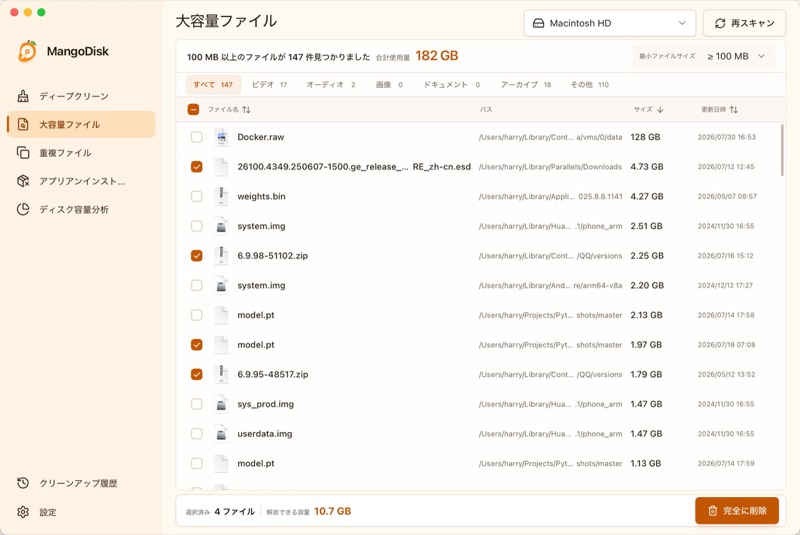Check the sys_prod.img checkbox

point(196,404)
